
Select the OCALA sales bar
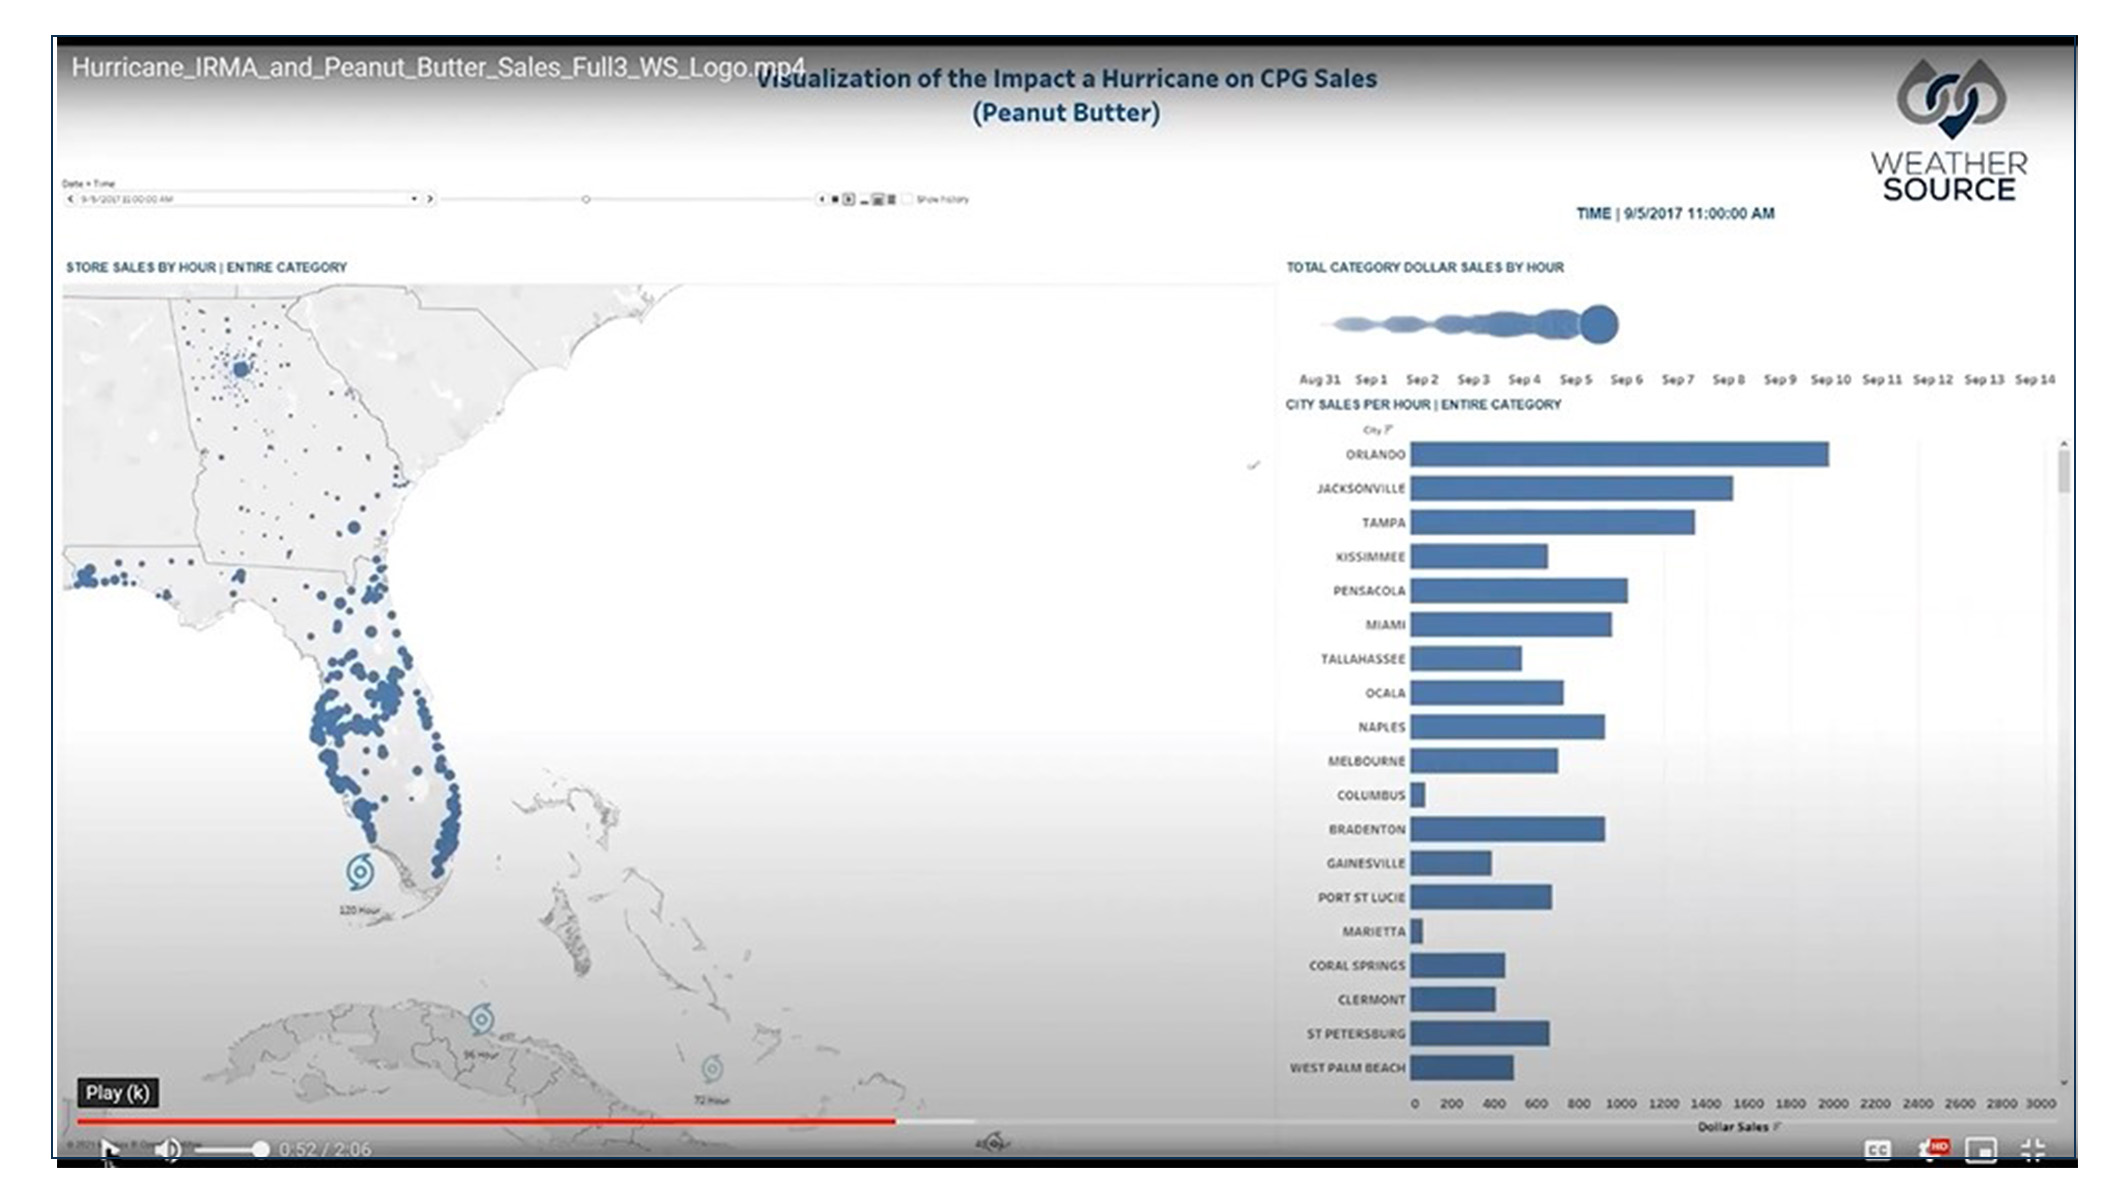point(1487,692)
